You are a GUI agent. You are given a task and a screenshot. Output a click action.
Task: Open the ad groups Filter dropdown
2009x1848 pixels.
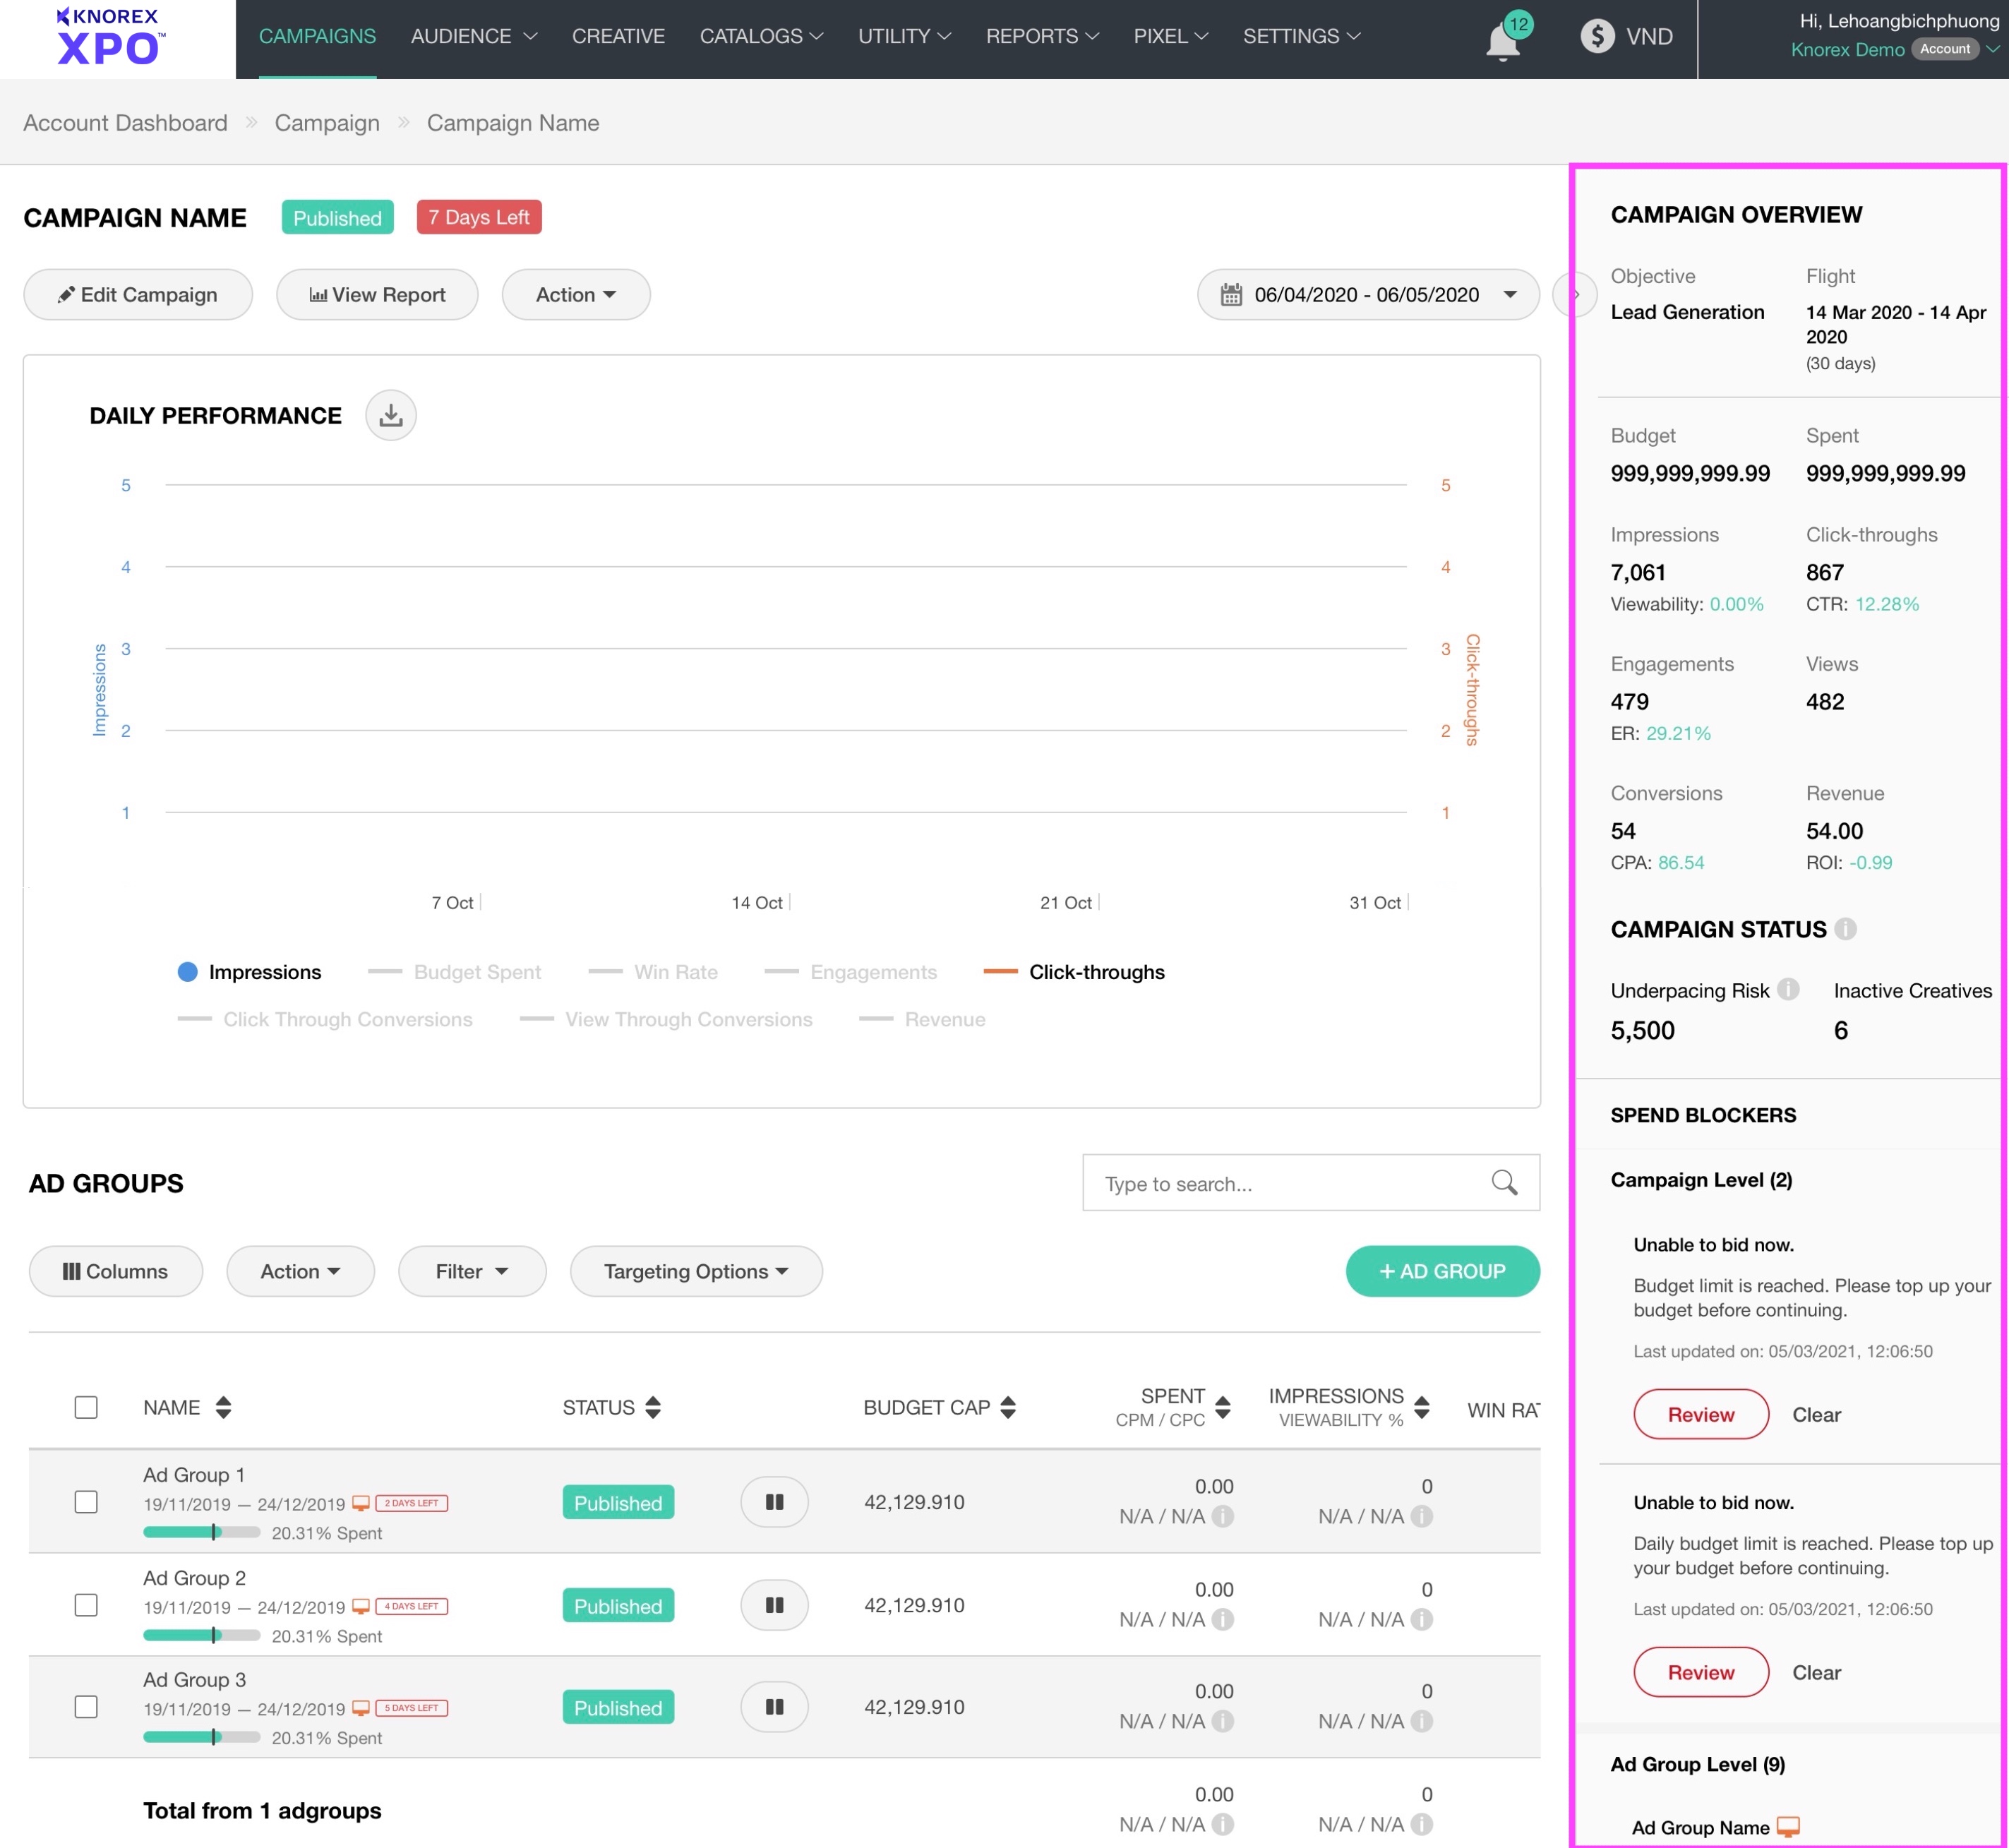[471, 1271]
